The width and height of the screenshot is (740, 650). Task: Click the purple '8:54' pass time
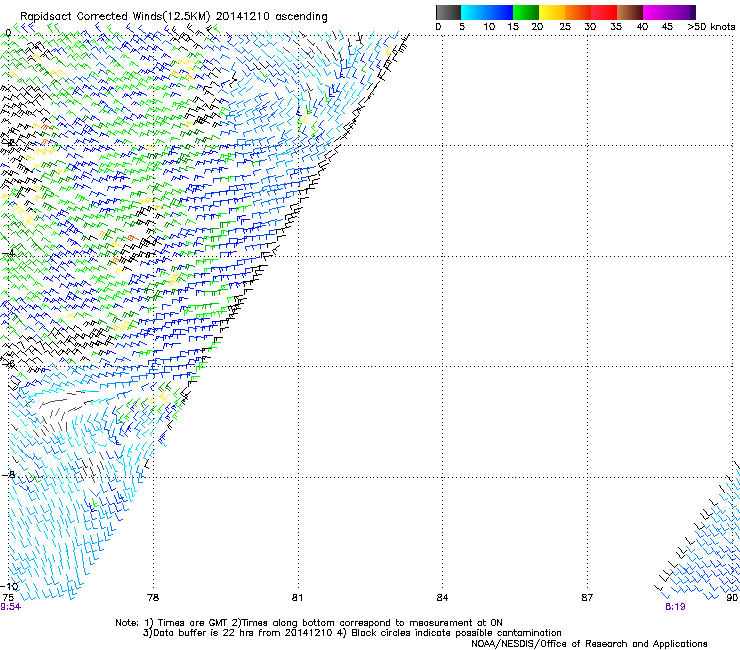pyautogui.click(x=10, y=607)
